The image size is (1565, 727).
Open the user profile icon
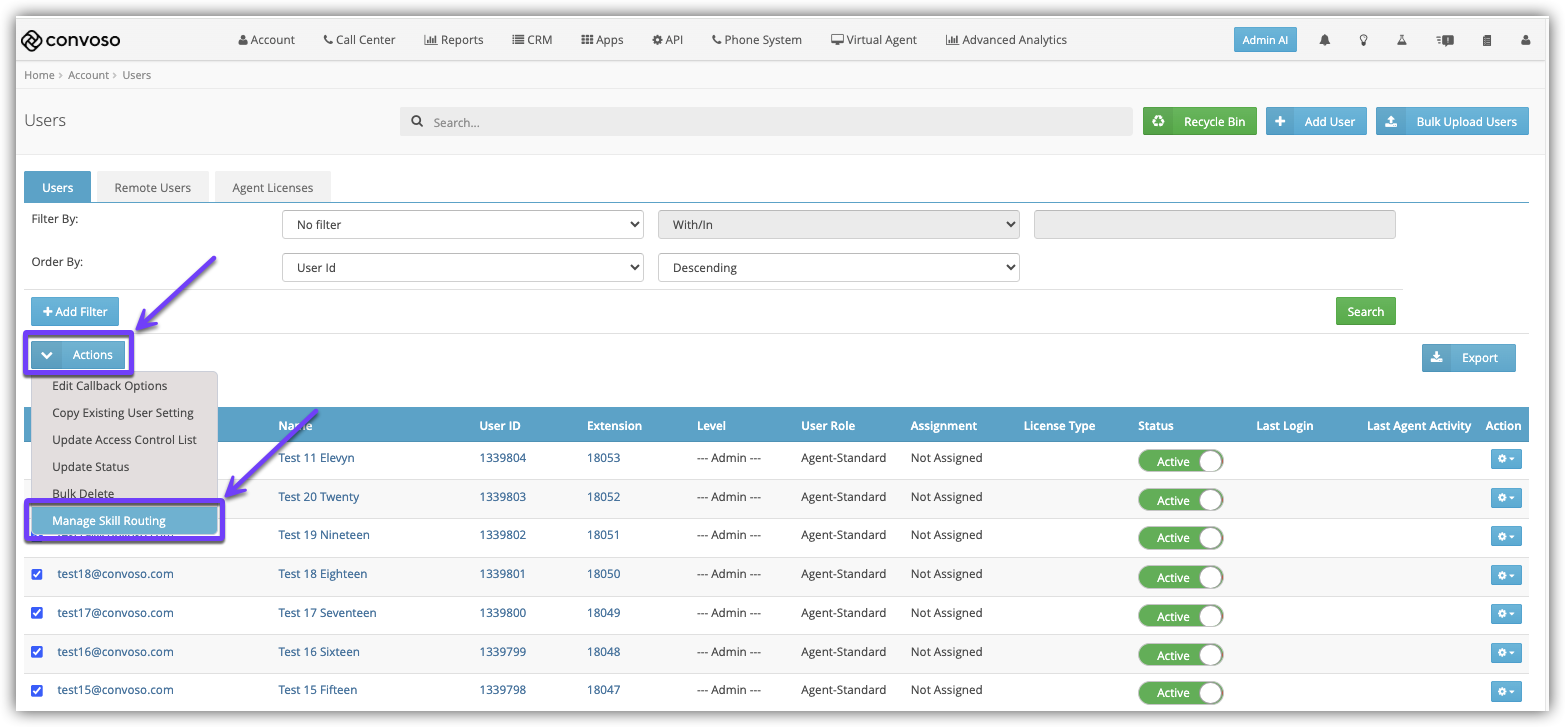coord(1525,40)
